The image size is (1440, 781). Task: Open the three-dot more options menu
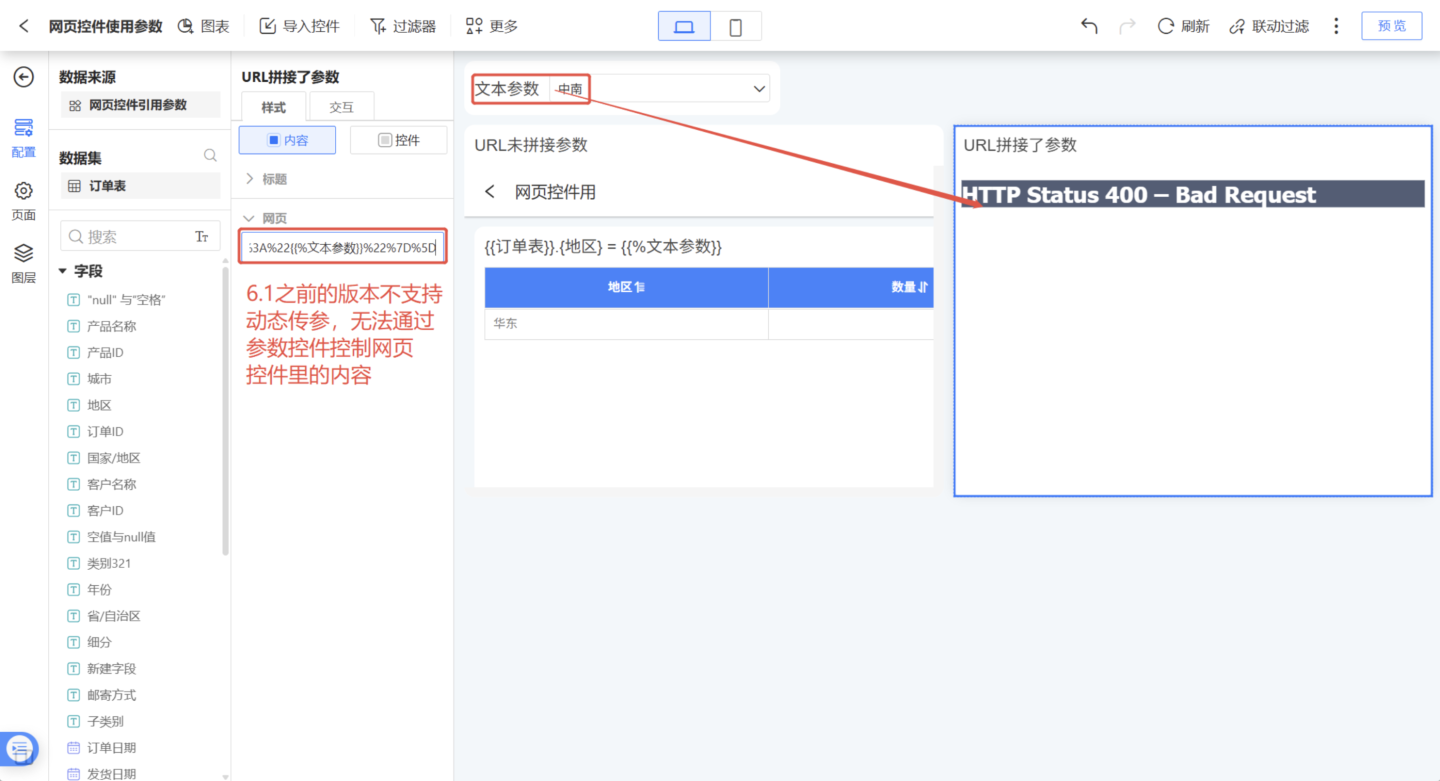(x=1336, y=26)
